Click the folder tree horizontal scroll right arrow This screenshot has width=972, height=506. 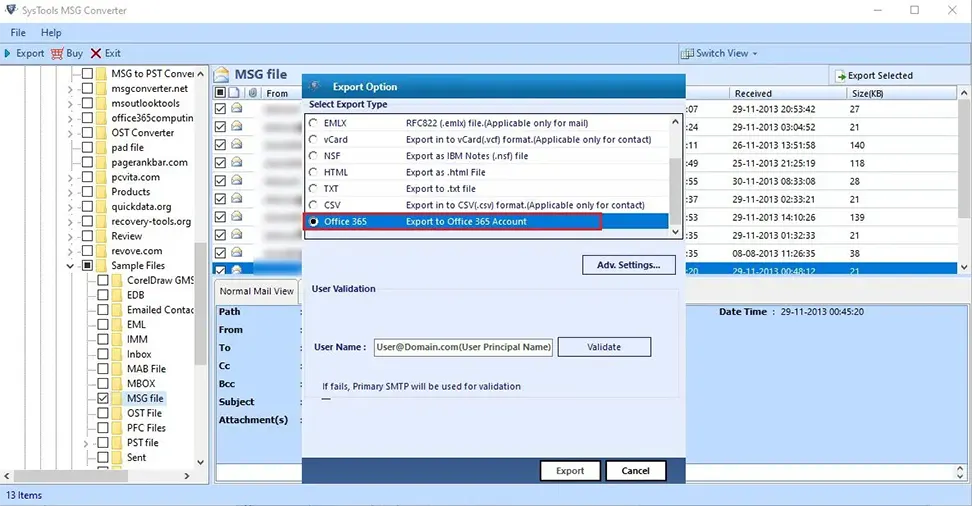(x=187, y=476)
